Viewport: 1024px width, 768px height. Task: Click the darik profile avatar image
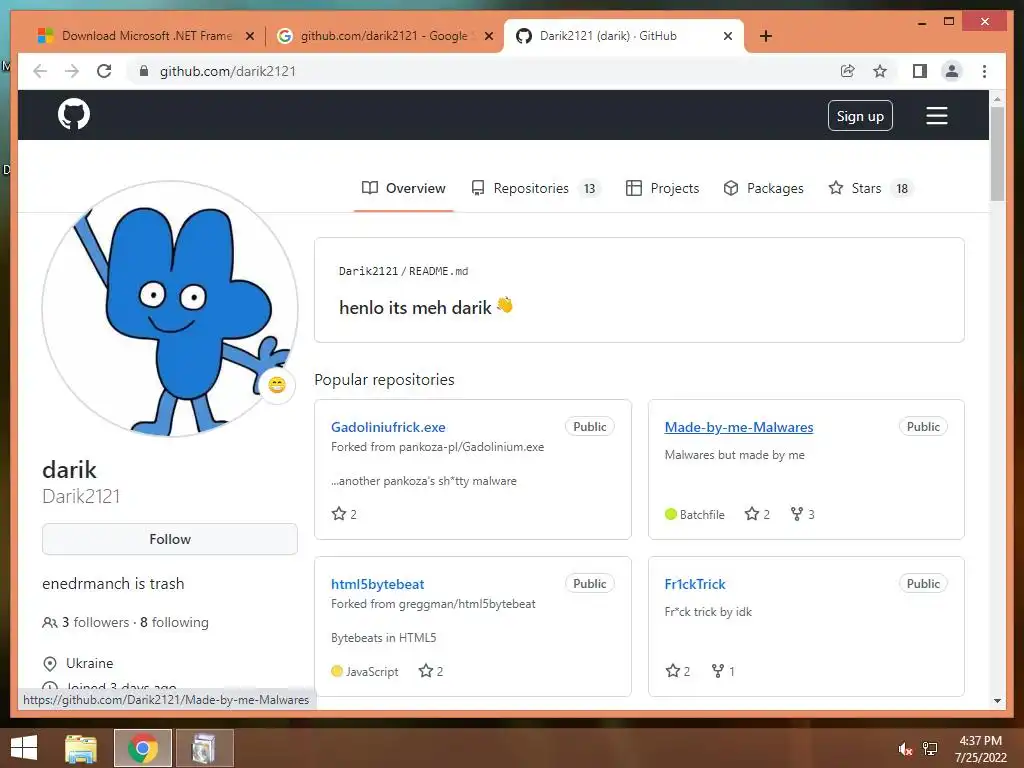(x=170, y=308)
